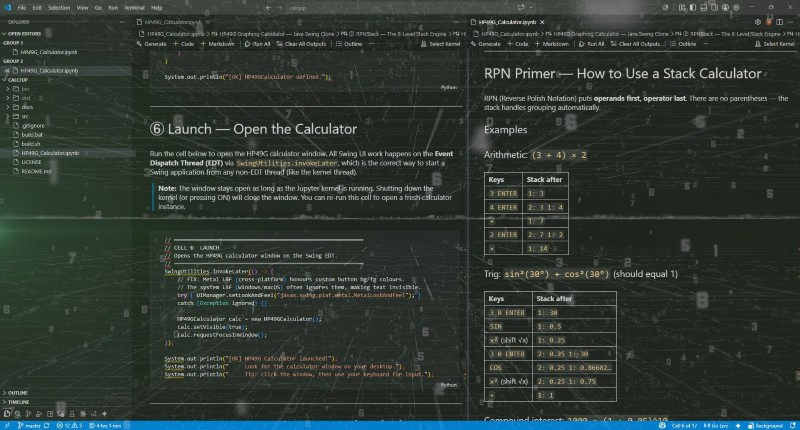Viewport: 800px width, 430px height.
Task: Open the LICENSE file
Action: [31, 162]
